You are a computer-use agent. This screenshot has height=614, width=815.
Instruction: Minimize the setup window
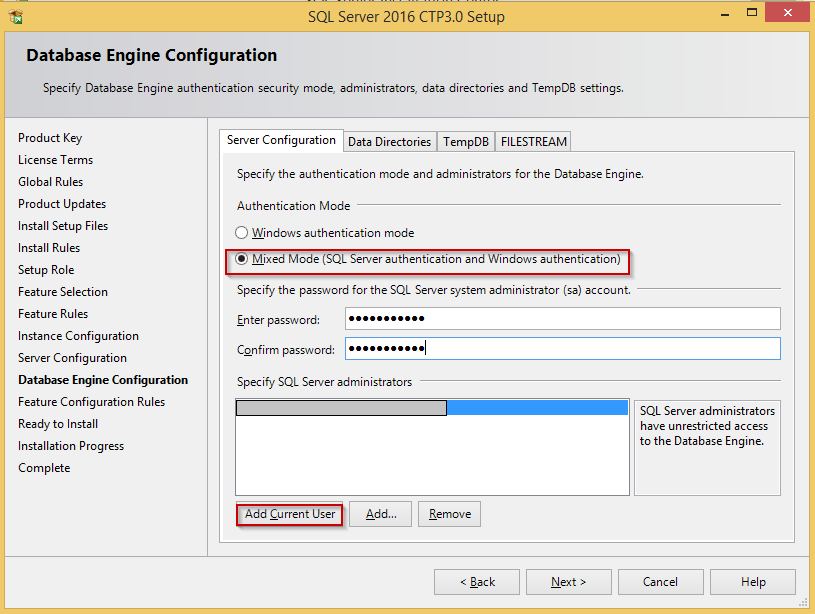725,14
